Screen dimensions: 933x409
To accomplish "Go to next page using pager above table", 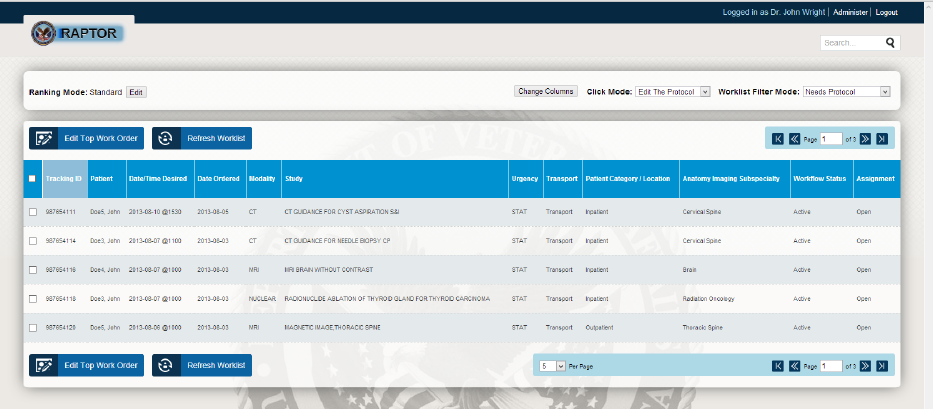I will pyautogui.click(x=865, y=139).
